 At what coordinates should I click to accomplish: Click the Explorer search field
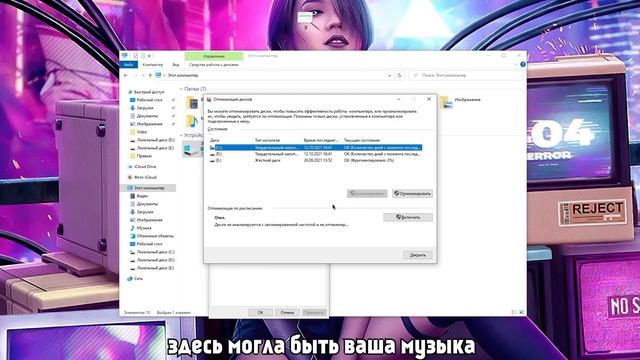(465, 76)
